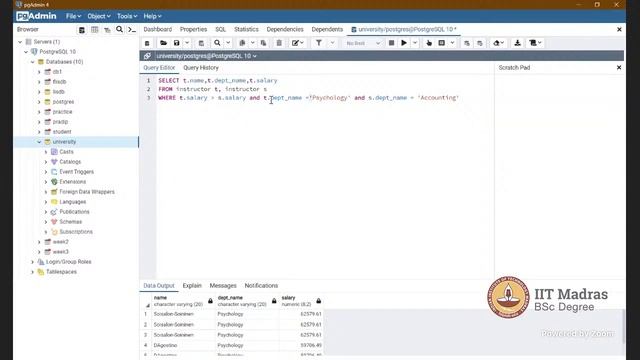
Task: Click the Rollback transaction icon
Action: coord(480,43)
